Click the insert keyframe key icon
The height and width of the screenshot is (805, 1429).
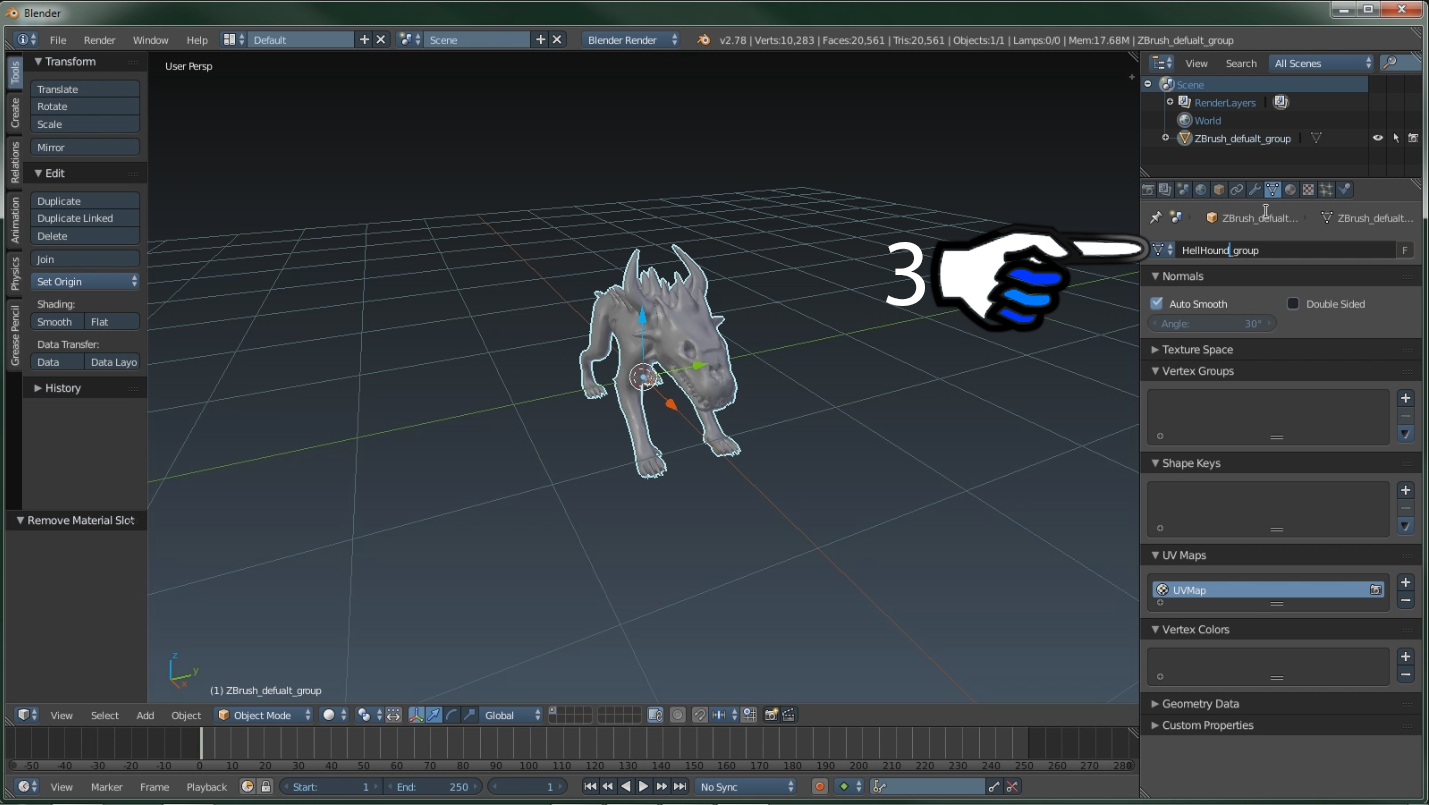pyautogui.click(x=994, y=787)
